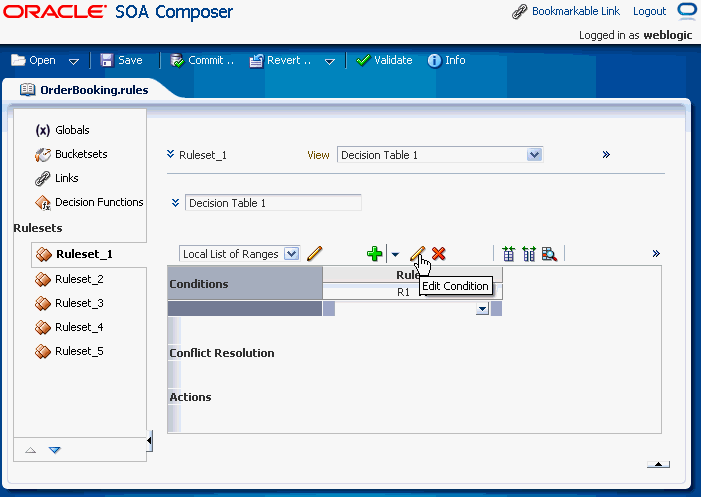Click the double arrow beside View dropdown
The width and height of the screenshot is (701, 497).
606,155
